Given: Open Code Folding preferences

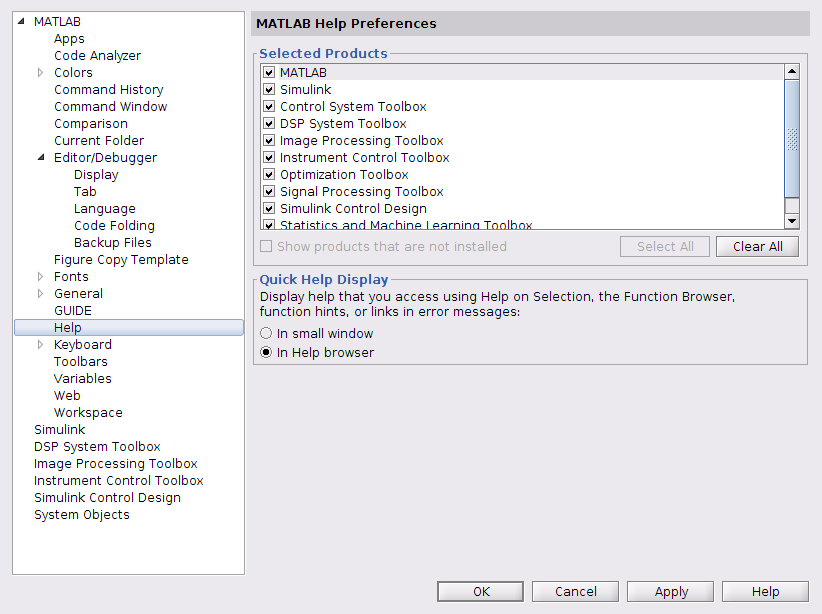Looking at the screenshot, I should [x=114, y=225].
